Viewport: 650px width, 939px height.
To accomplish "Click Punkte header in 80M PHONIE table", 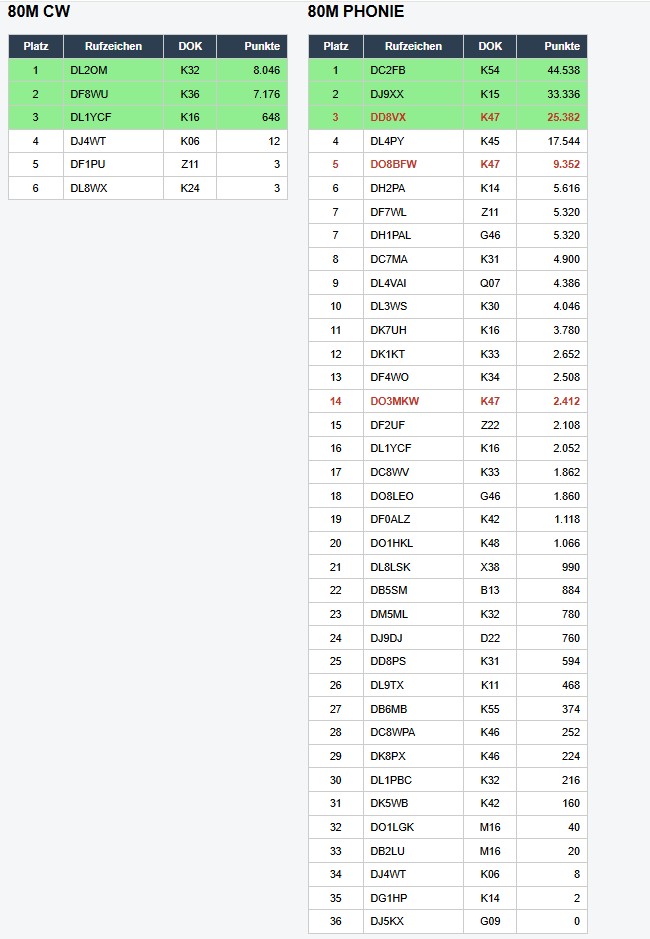I will point(562,46).
